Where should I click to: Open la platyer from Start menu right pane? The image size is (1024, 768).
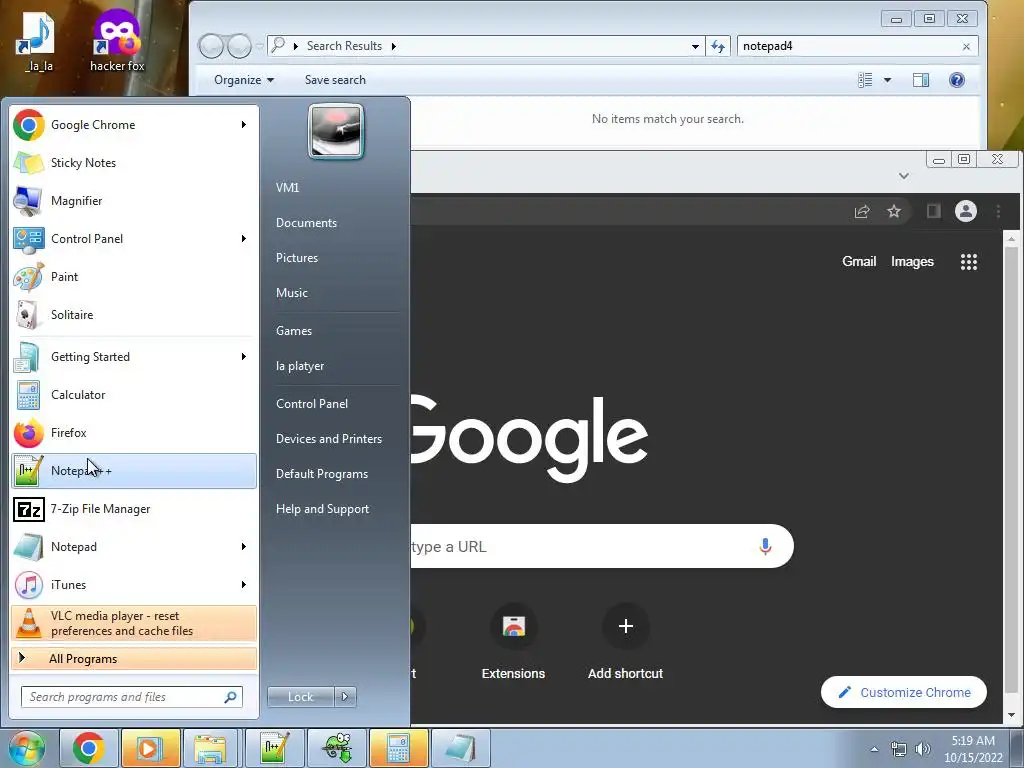pyautogui.click(x=300, y=366)
